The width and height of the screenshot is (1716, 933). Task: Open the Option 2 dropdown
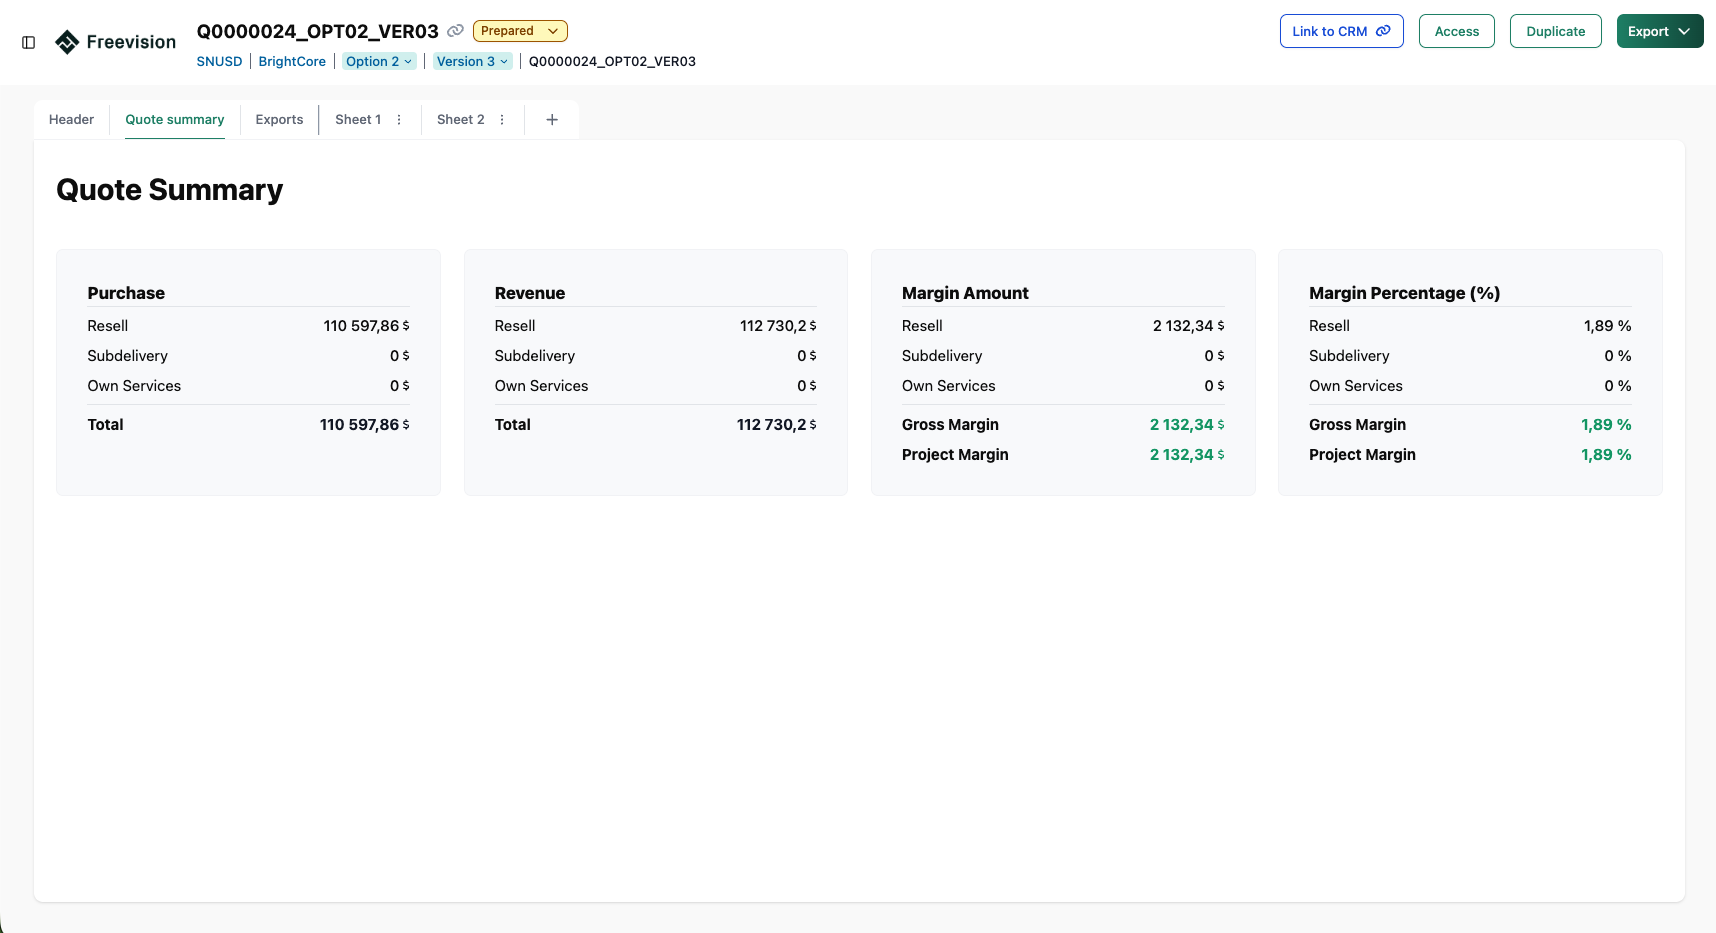coord(378,61)
